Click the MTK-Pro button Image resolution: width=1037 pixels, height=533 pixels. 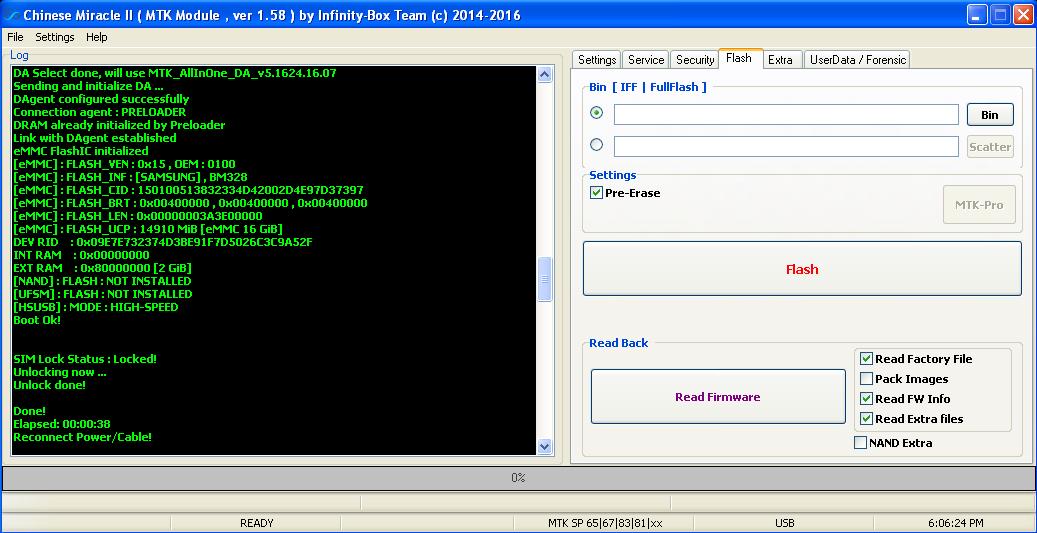tap(979, 205)
